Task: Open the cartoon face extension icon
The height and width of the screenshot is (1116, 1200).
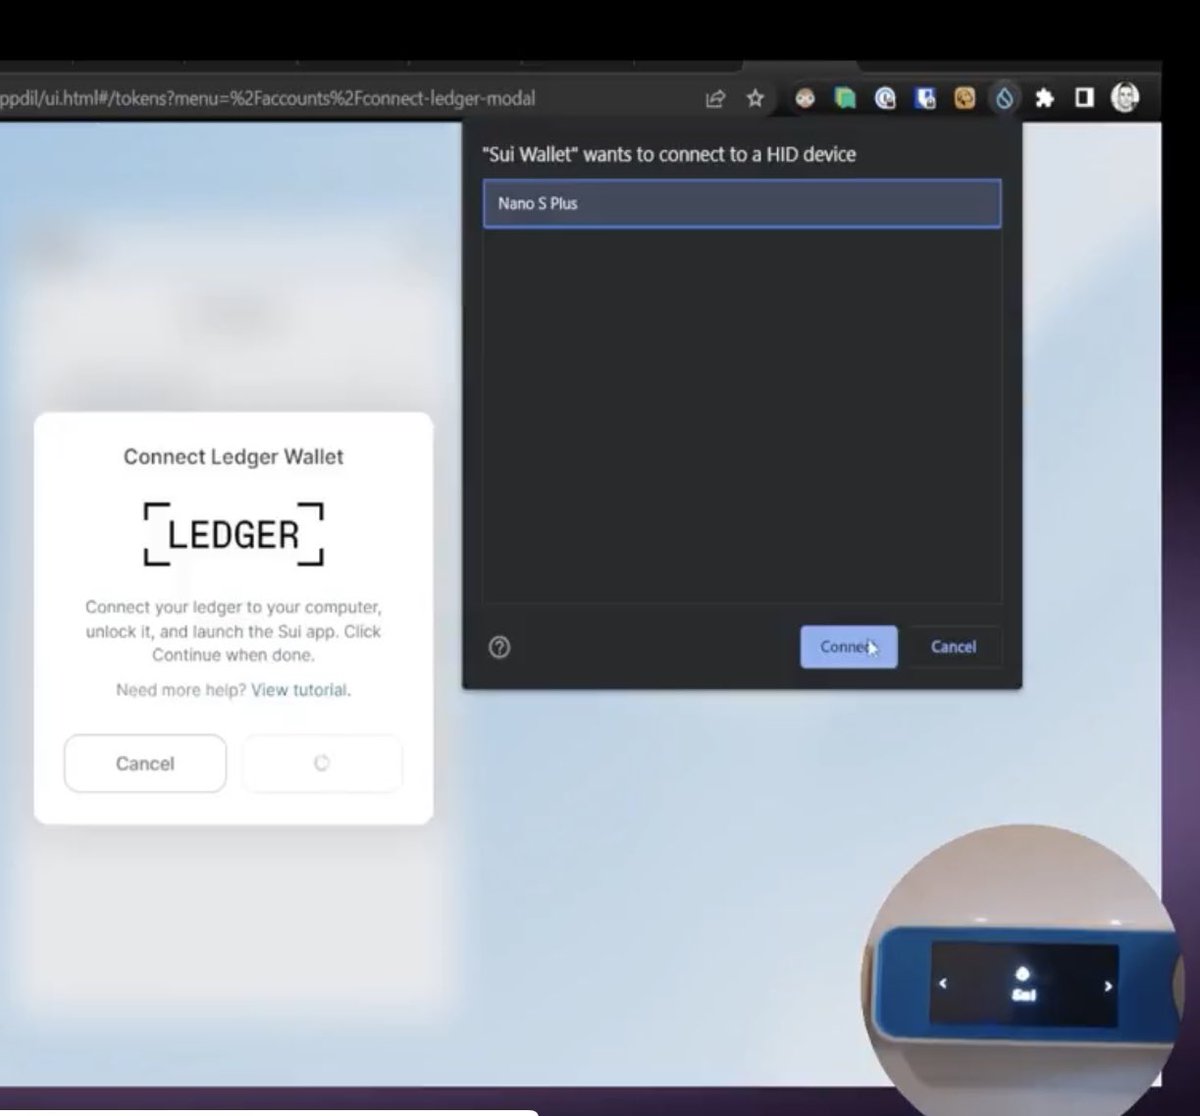Action: [x=805, y=98]
